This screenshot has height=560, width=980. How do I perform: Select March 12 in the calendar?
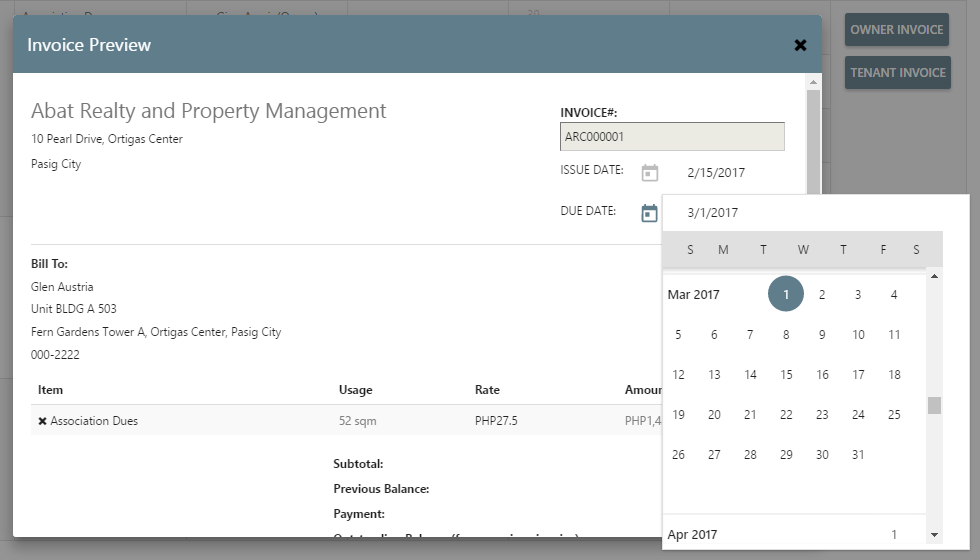click(x=678, y=374)
